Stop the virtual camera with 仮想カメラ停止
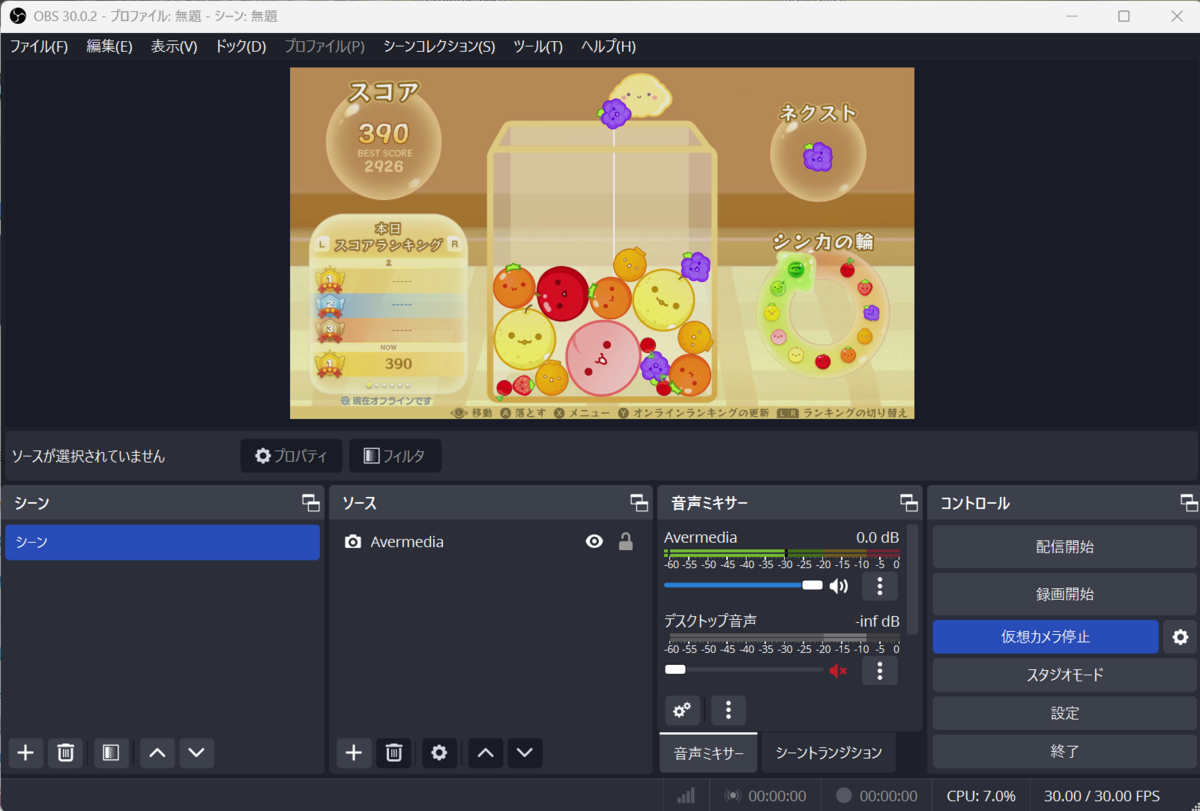 (1045, 637)
